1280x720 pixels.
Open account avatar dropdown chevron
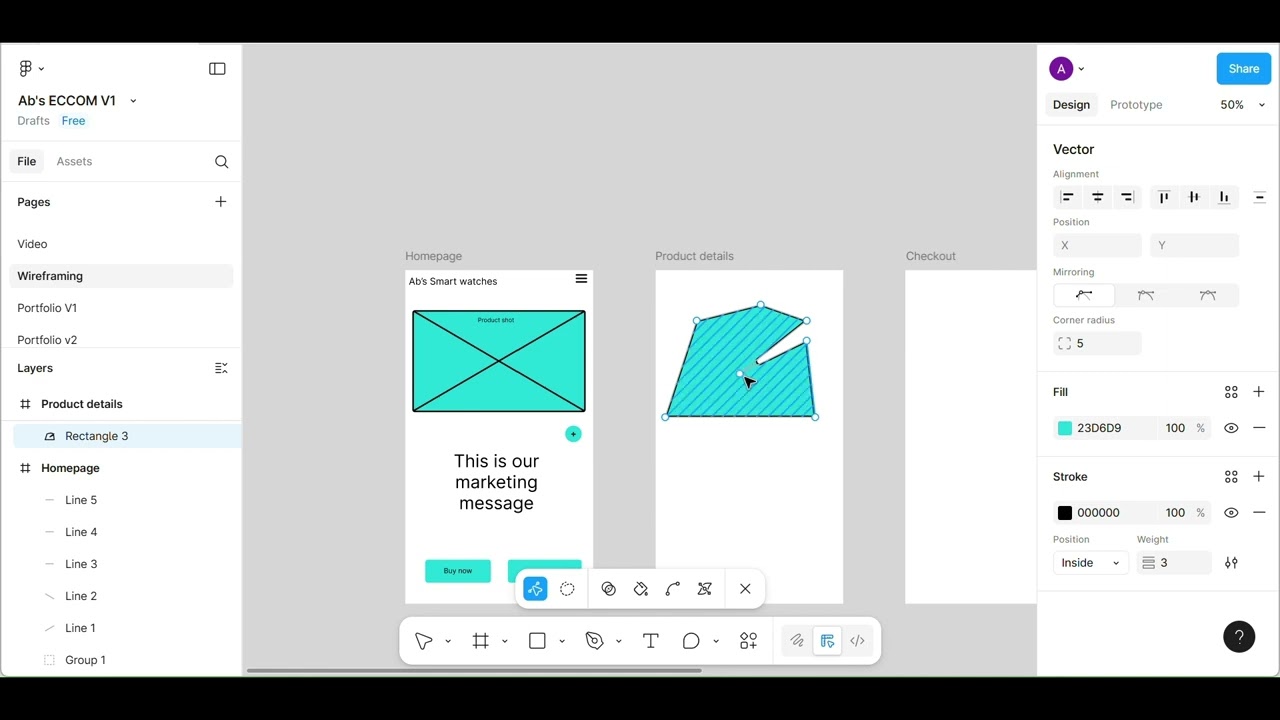click(x=1081, y=69)
